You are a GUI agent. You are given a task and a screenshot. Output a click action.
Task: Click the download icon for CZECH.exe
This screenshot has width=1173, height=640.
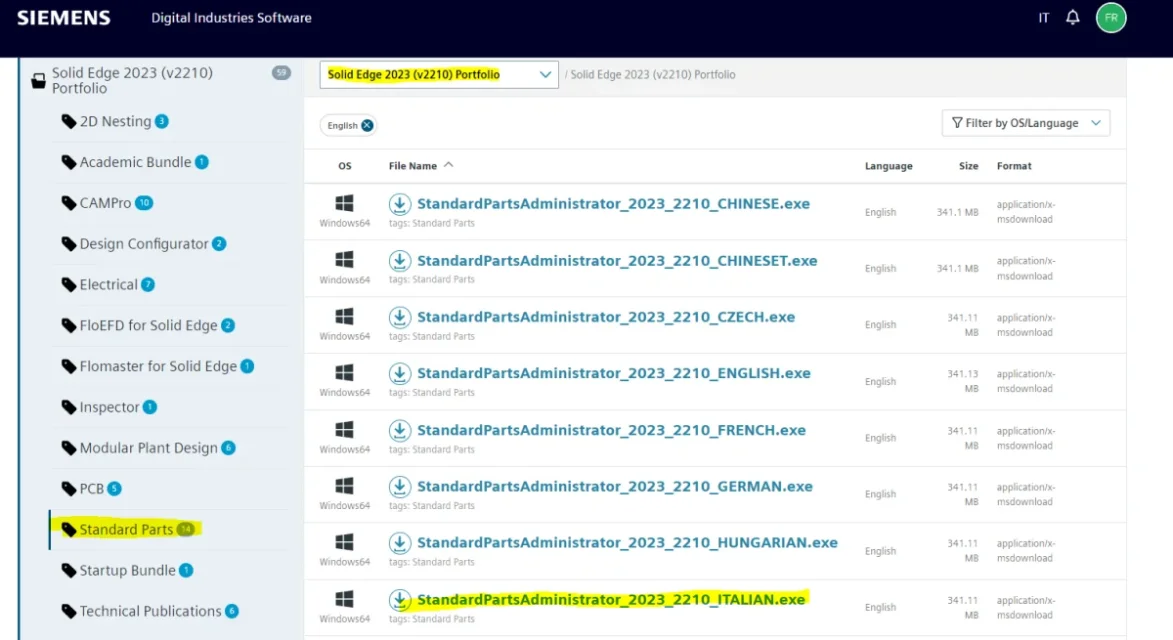point(399,317)
